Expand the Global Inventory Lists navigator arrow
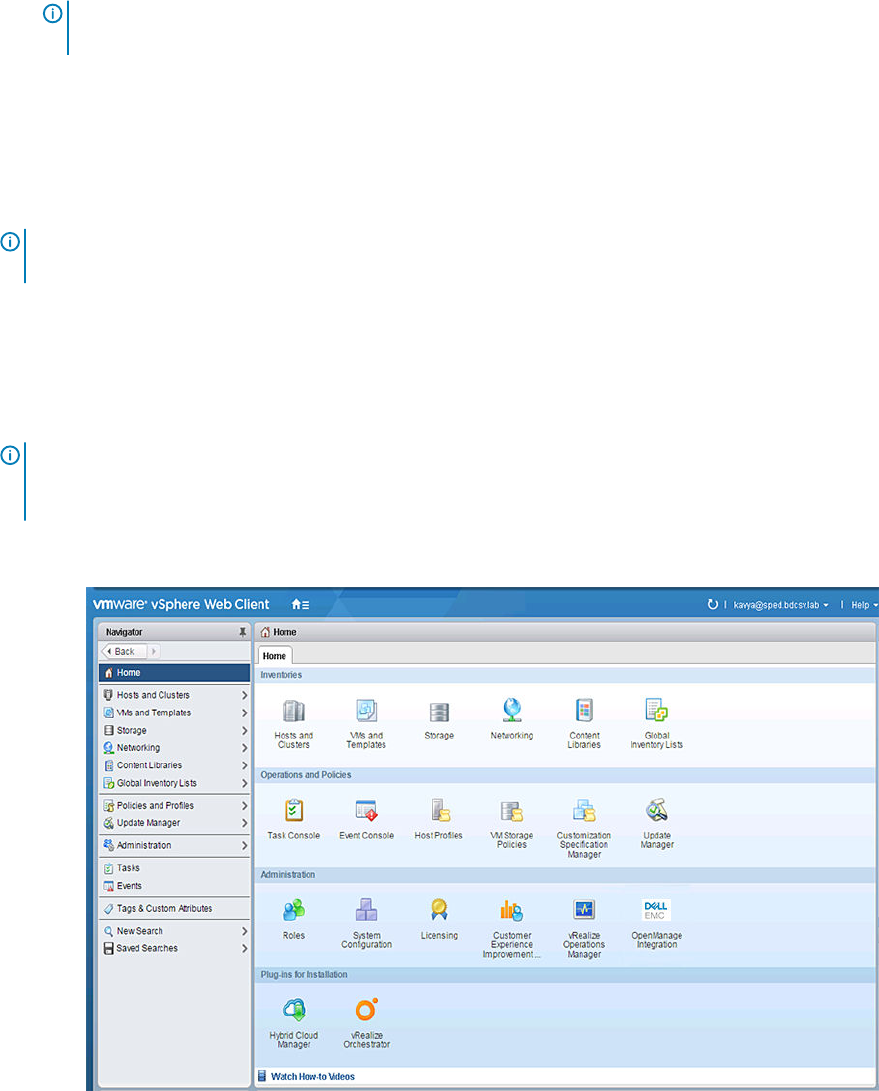 click(x=244, y=783)
